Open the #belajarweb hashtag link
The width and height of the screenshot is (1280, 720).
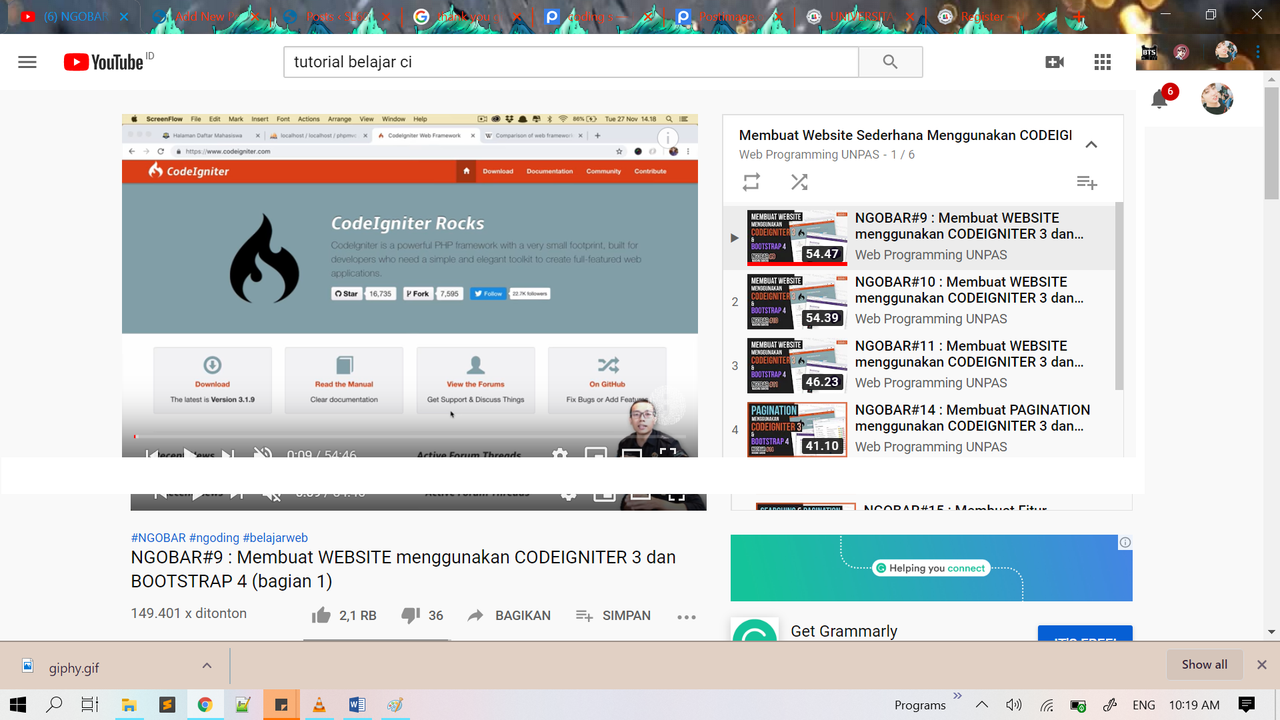click(x=275, y=538)
